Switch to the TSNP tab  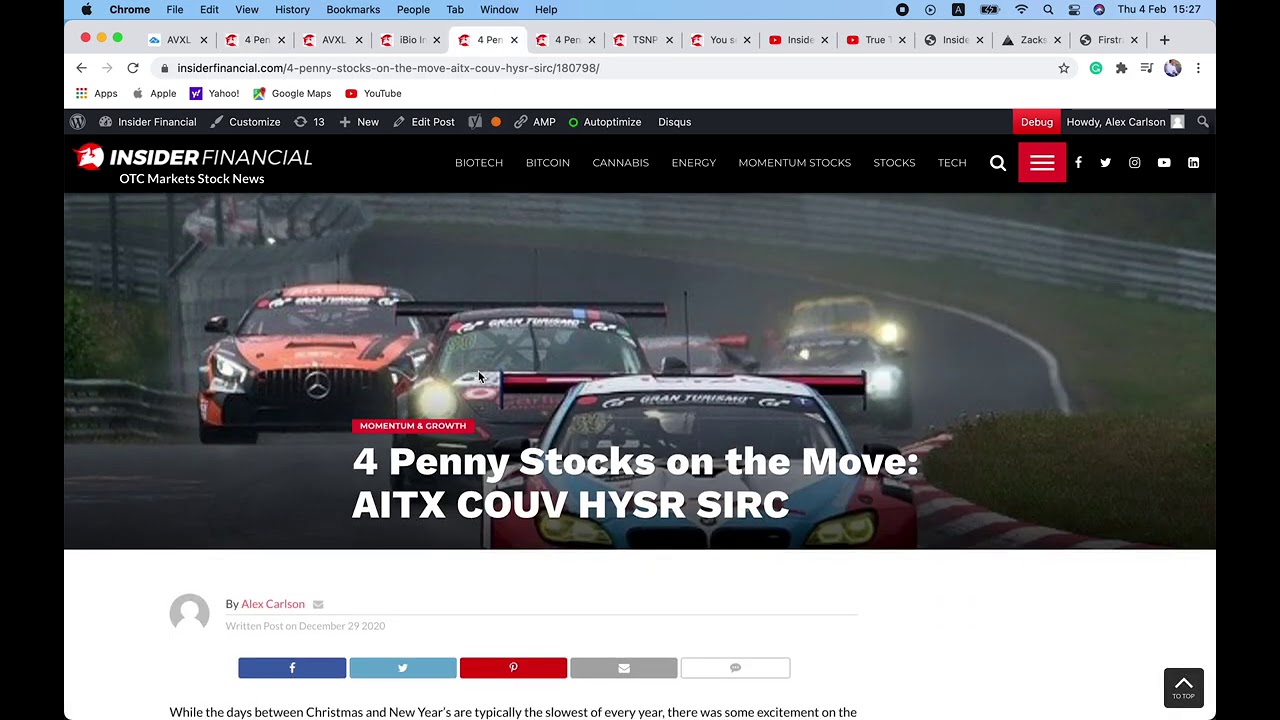tap(642, 40)
